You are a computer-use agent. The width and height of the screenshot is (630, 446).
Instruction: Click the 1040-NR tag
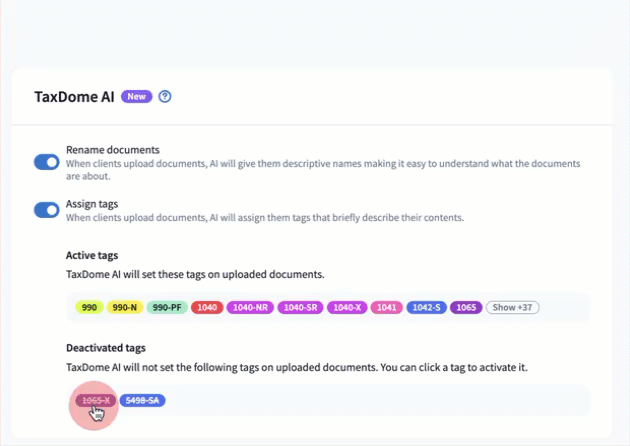249,307
